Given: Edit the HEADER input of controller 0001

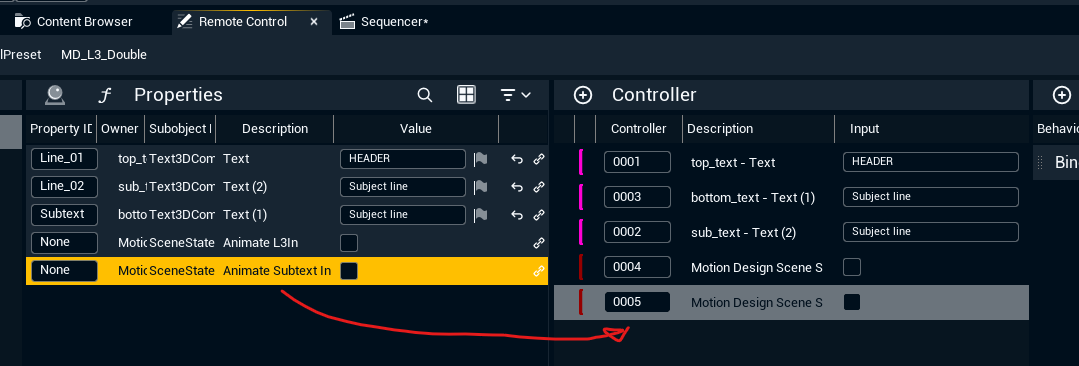Looking at the screenshot, I should point(930,162).
